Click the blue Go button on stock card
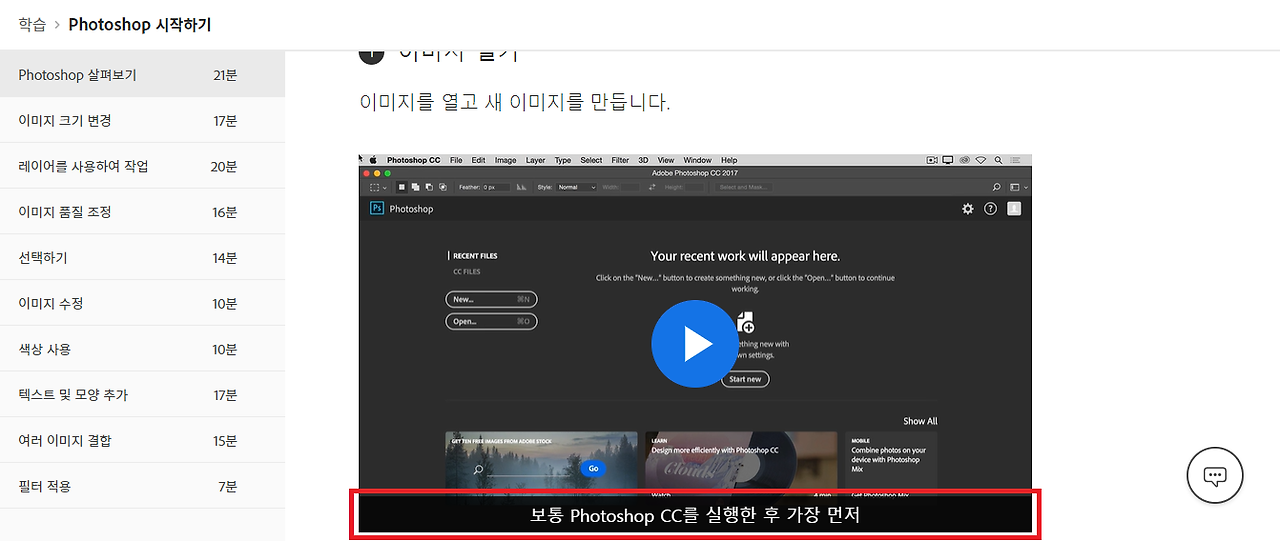This screenshot has height=541, width=1280. [593, 468]
